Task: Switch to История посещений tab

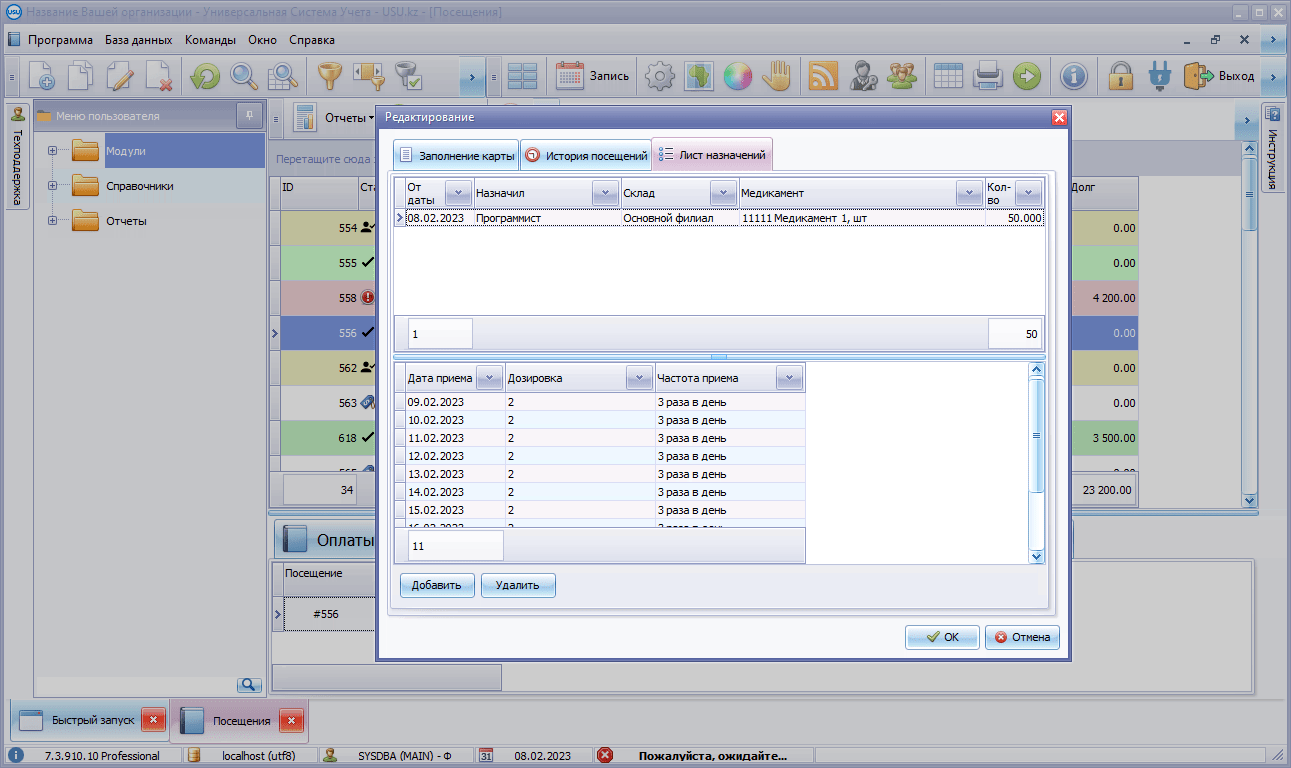Action: (586, 156)
